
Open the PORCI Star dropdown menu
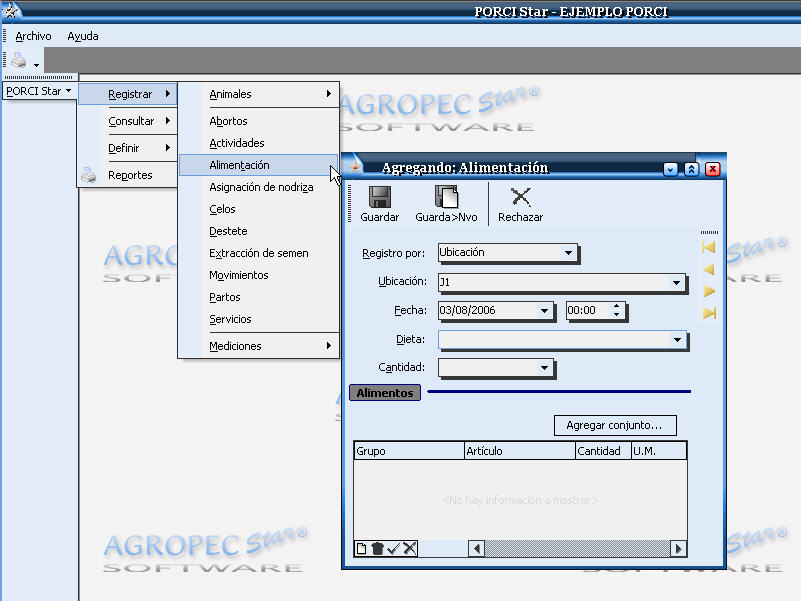pos(39,91)
